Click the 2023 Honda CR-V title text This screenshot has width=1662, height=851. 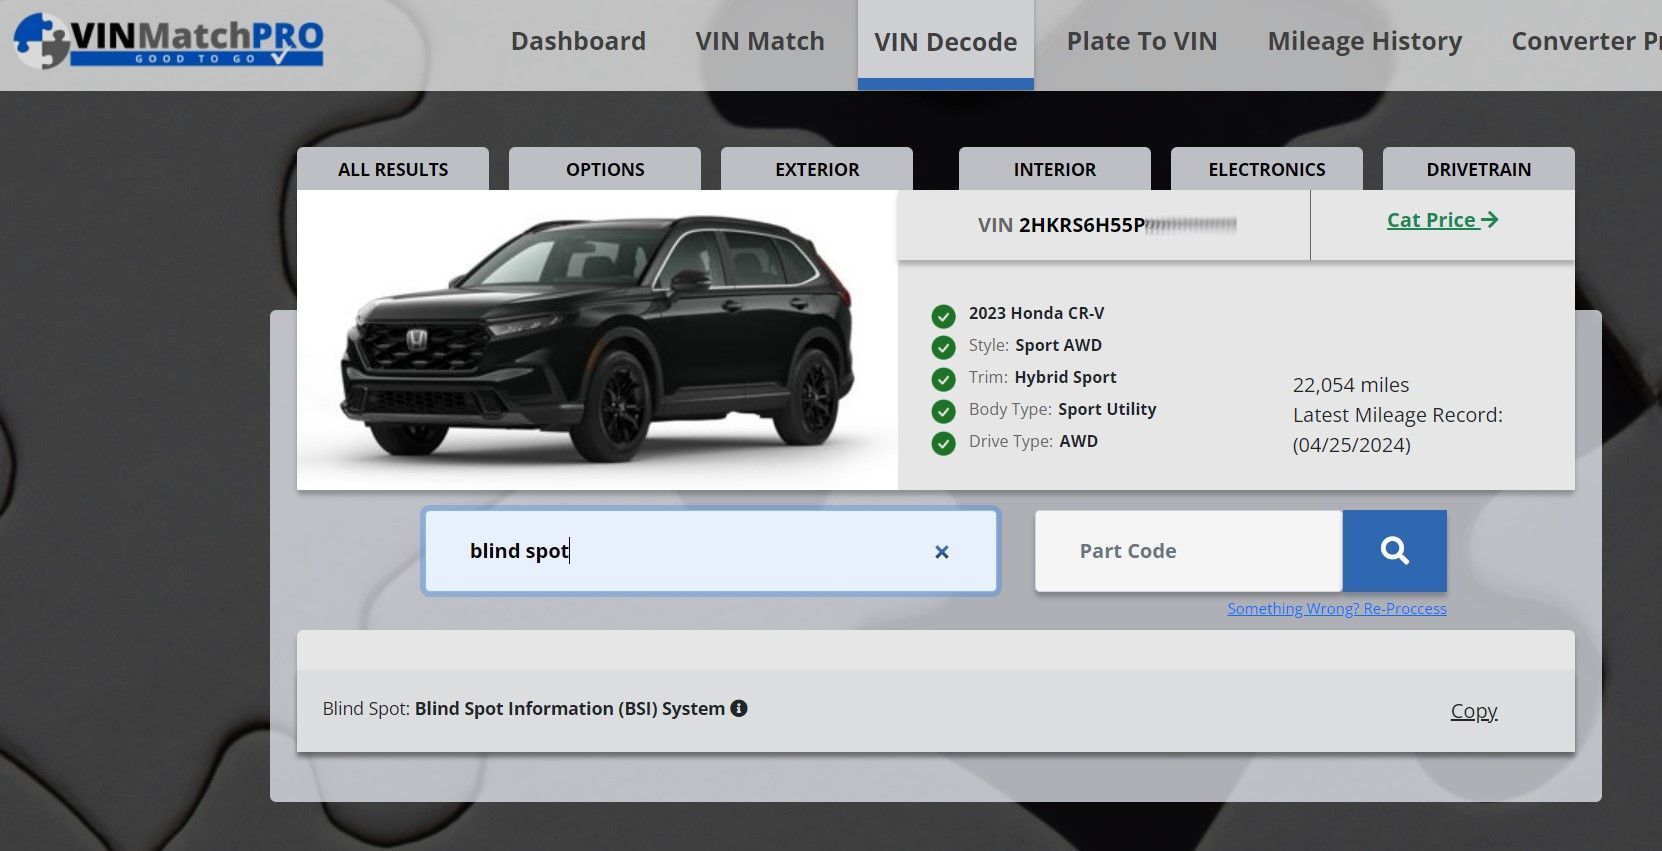point(1036,313)
